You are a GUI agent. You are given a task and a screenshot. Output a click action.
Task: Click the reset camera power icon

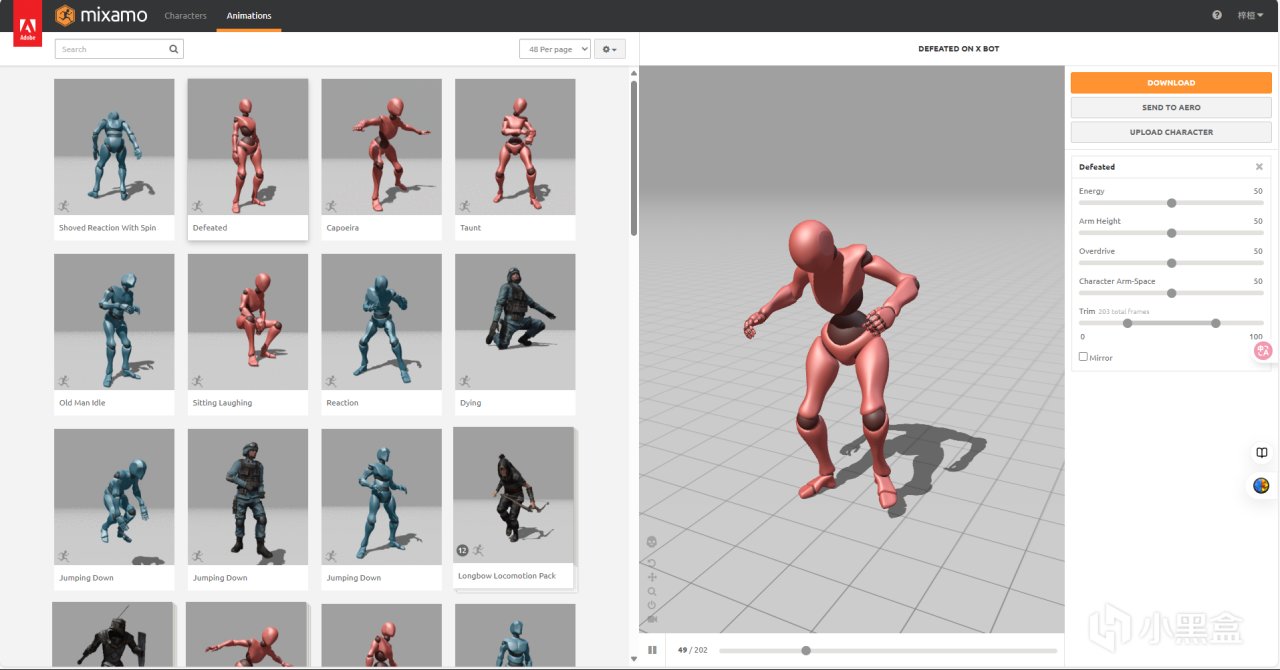pyautogui.click(x=652, y=605)
